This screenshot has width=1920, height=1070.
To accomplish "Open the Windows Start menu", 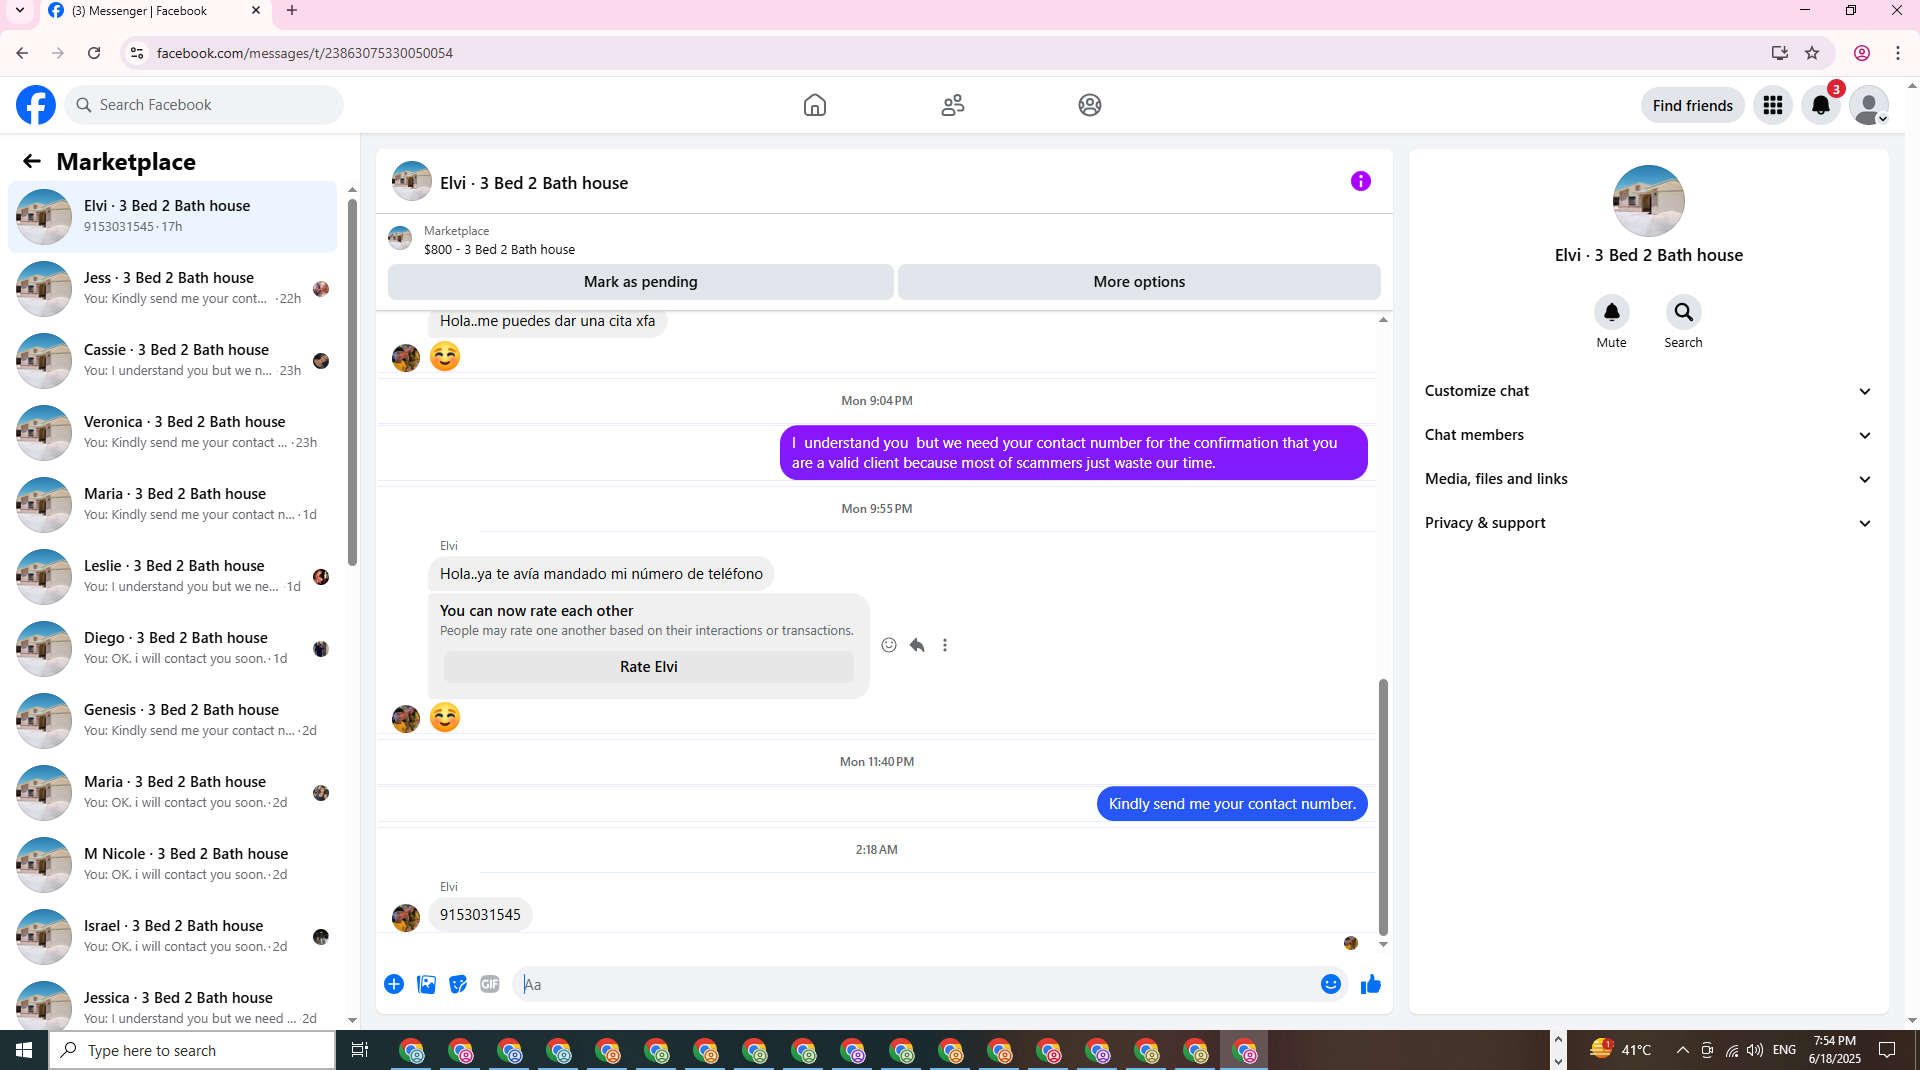I will (x=24, y=1050).
